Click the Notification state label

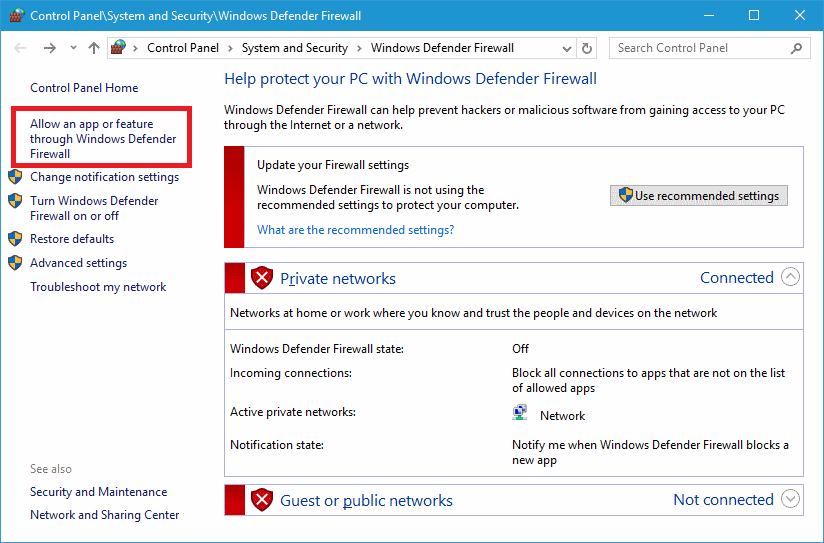277,445
